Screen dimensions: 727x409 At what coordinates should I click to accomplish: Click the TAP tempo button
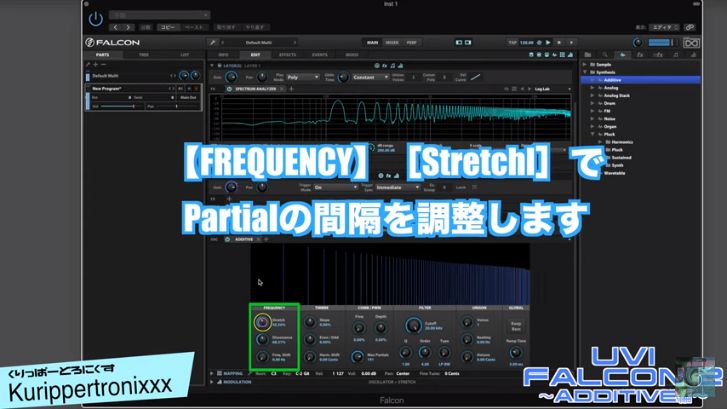click(512, 43)
